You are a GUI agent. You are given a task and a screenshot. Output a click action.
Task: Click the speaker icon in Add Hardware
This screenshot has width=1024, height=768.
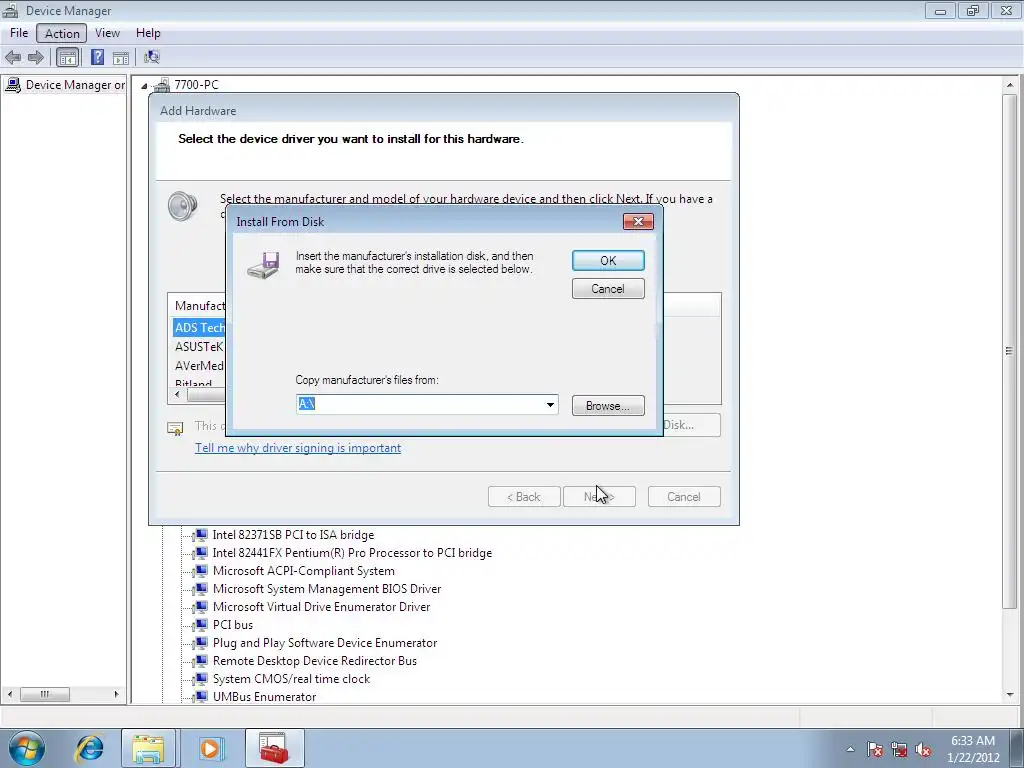point(182,206)
